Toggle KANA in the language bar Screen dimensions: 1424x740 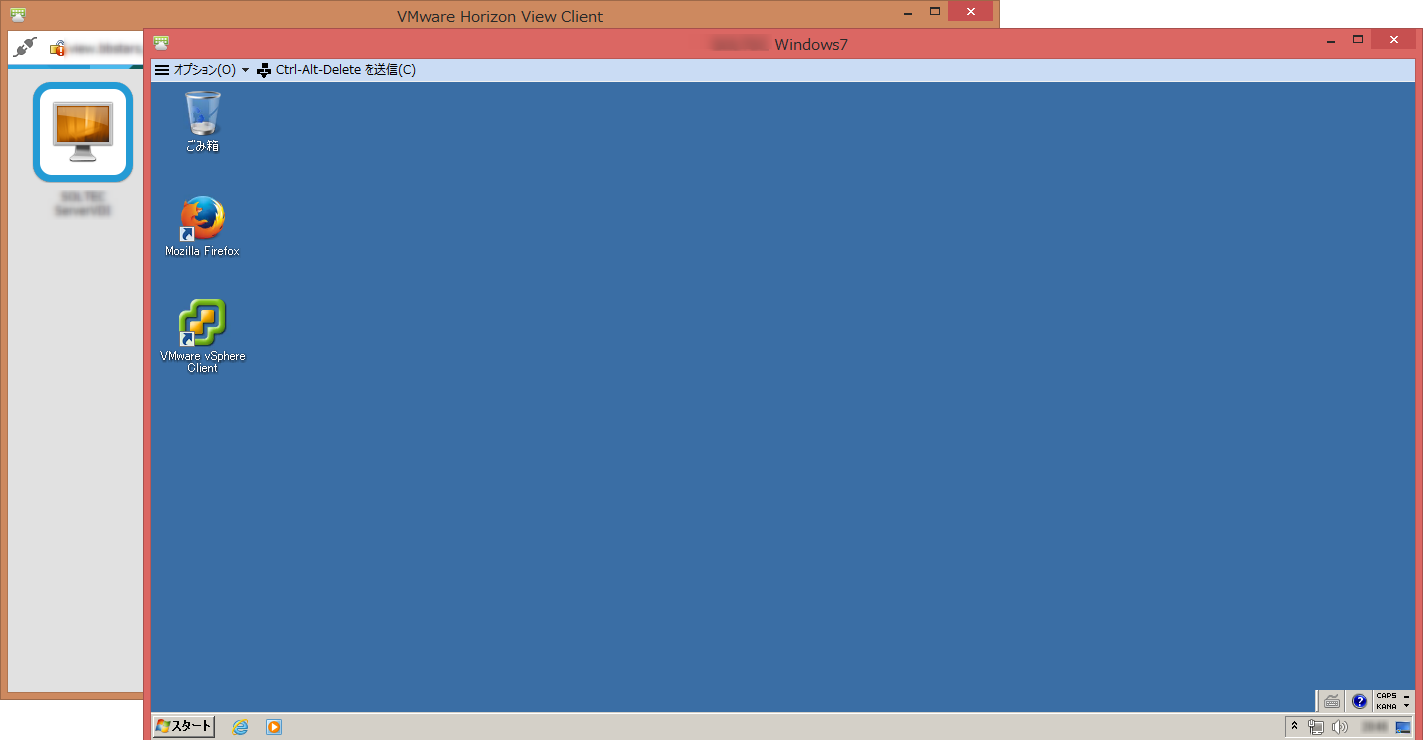1387,706
